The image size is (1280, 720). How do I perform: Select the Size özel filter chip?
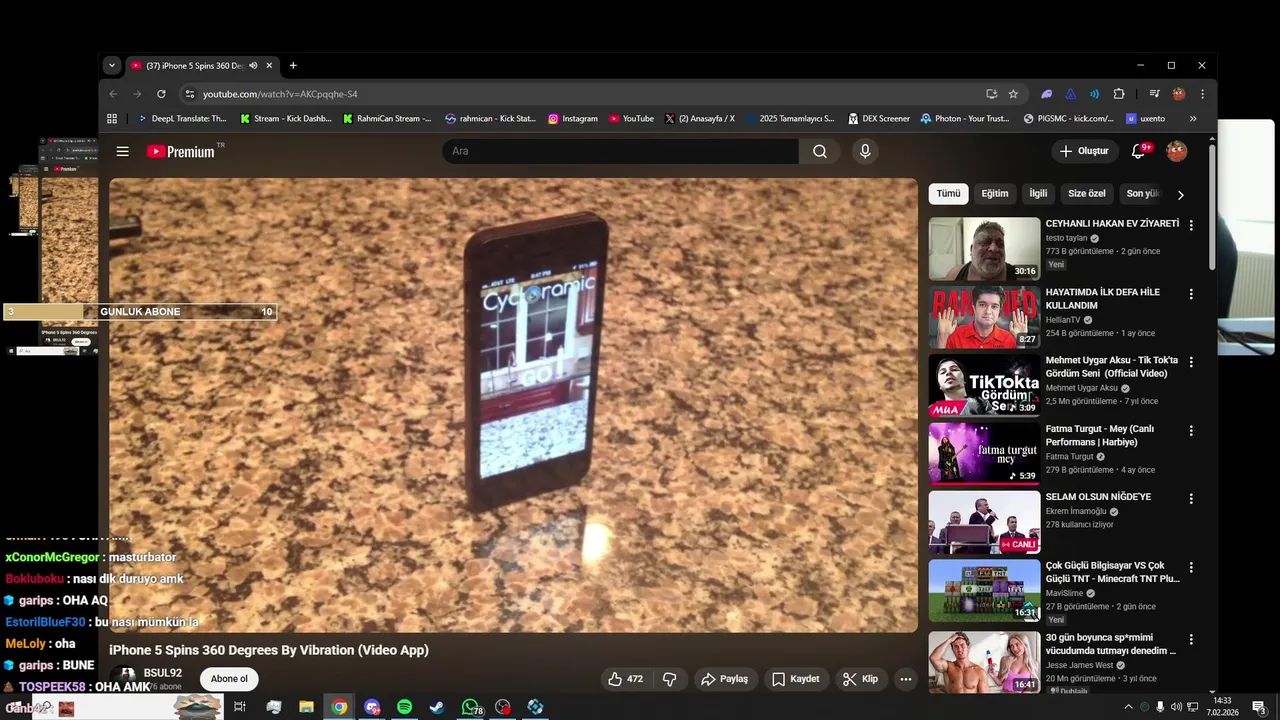pyautogui.click(x=1087, y=194)
